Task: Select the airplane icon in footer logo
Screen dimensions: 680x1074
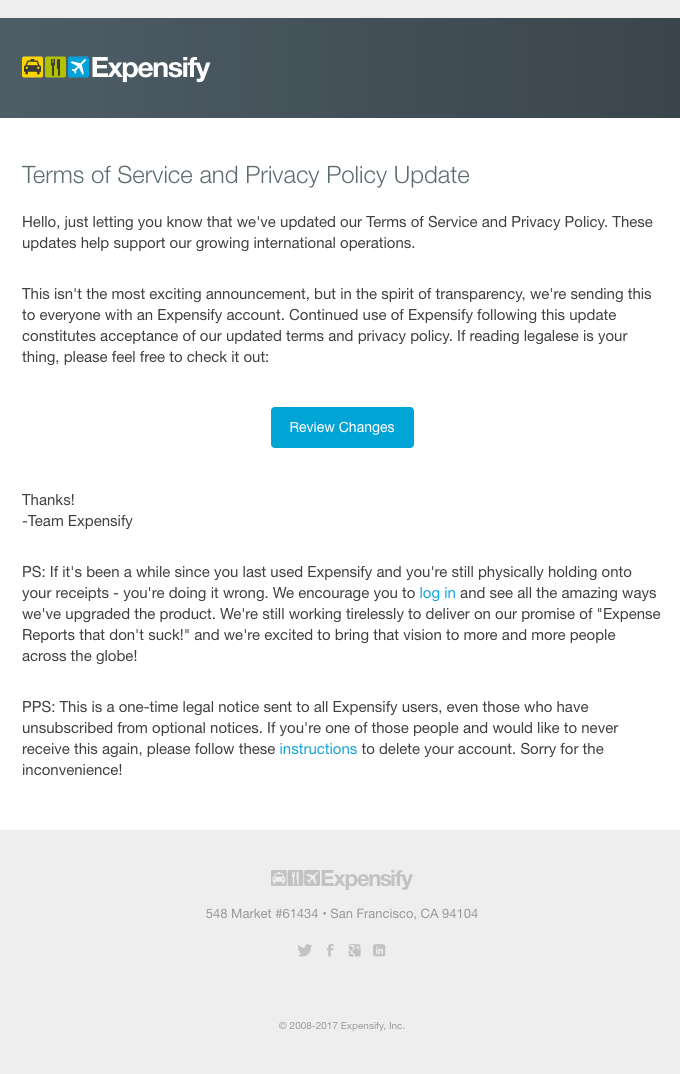Action: click(313, 878)
